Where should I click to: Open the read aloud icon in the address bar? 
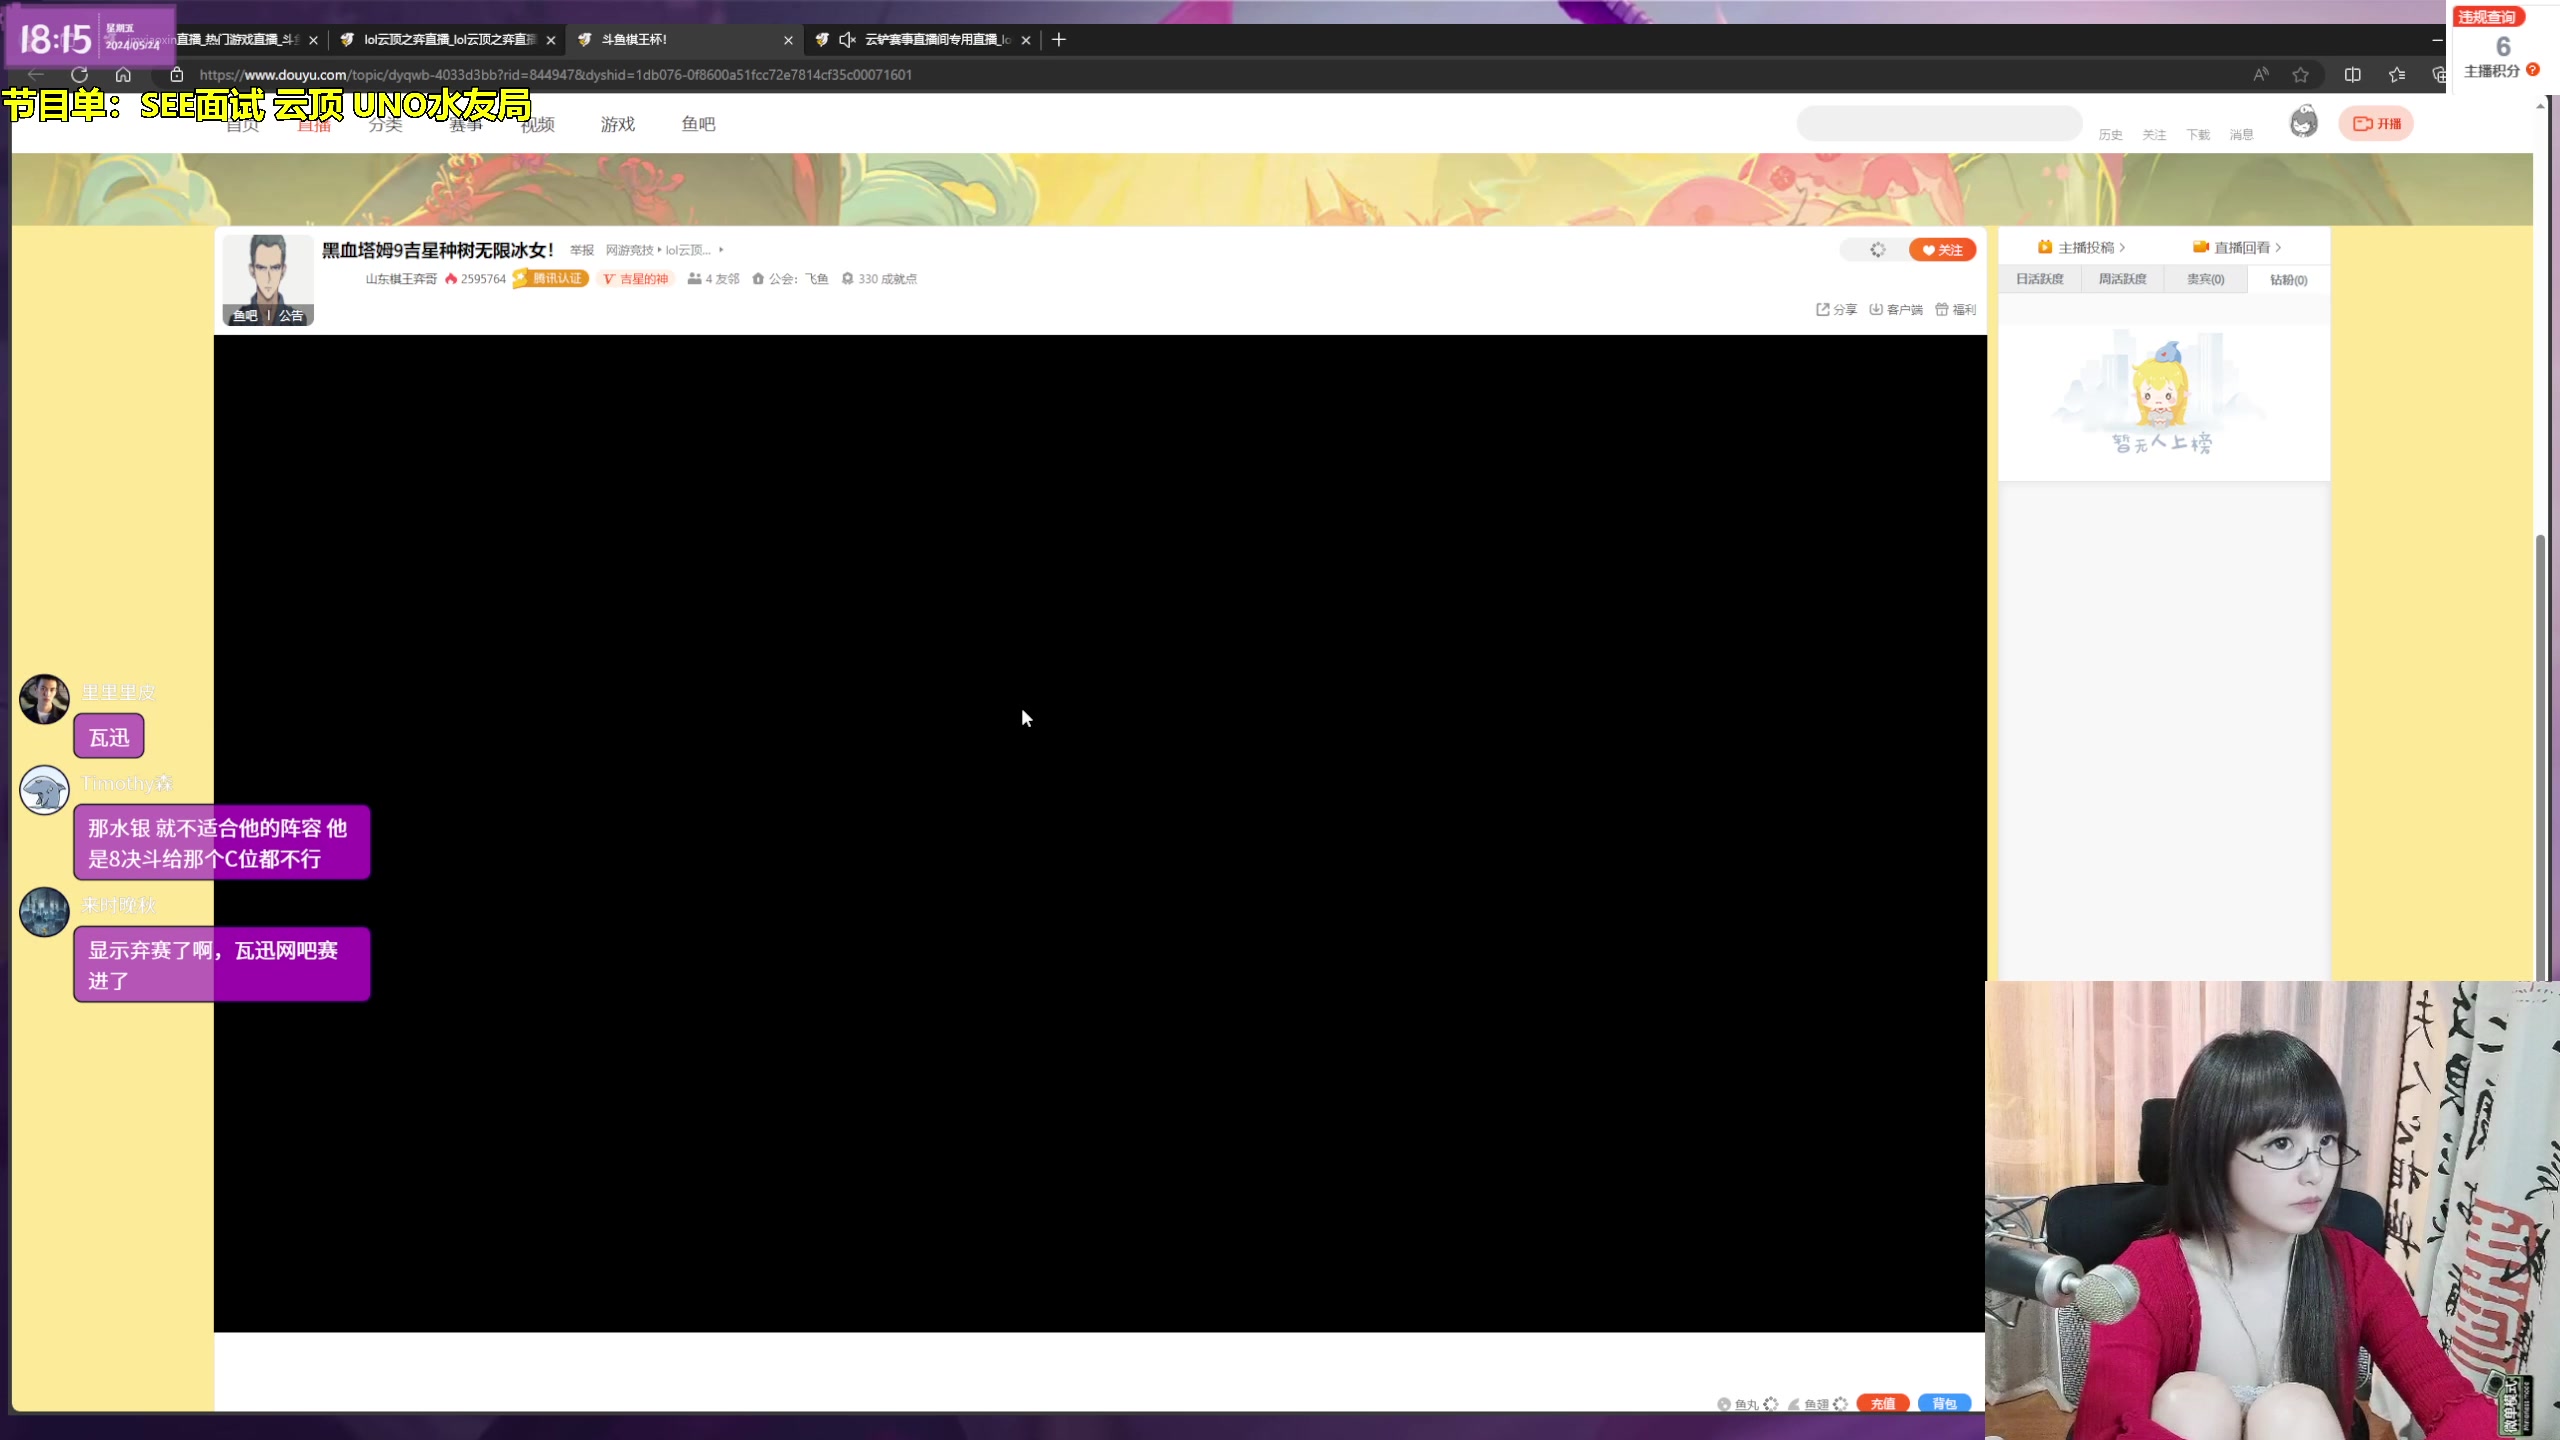2261,75
